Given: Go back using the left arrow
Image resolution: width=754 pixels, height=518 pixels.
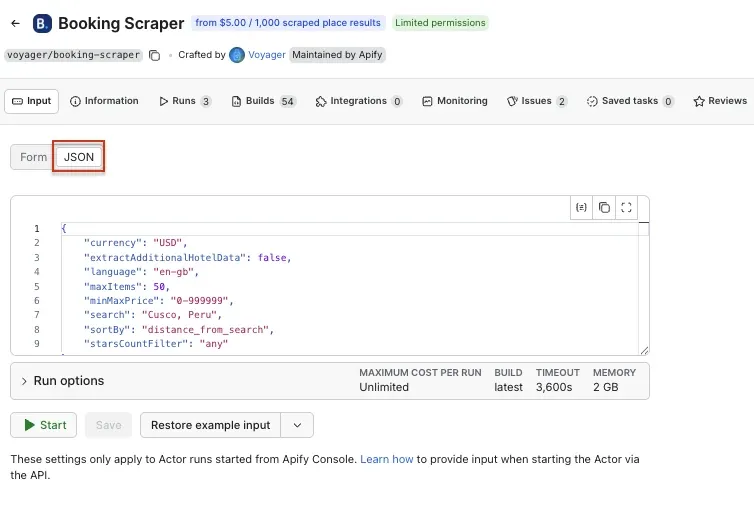Looking at the screenshot, I should (x=15, y=23).
